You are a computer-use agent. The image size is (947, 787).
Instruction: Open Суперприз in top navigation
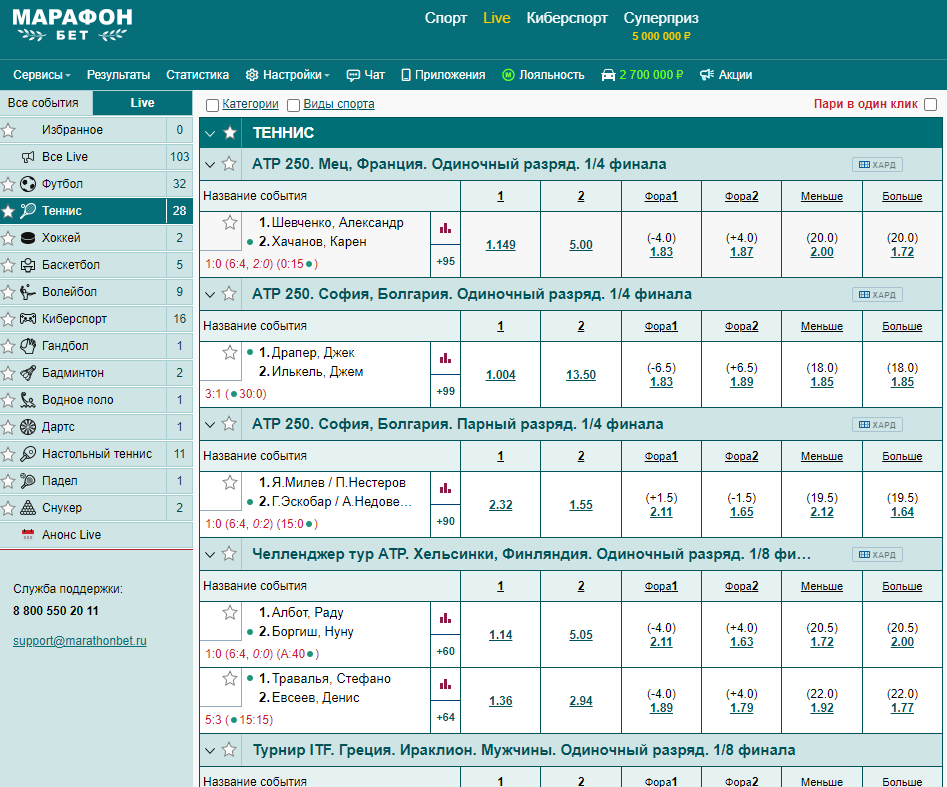point(661,18)
